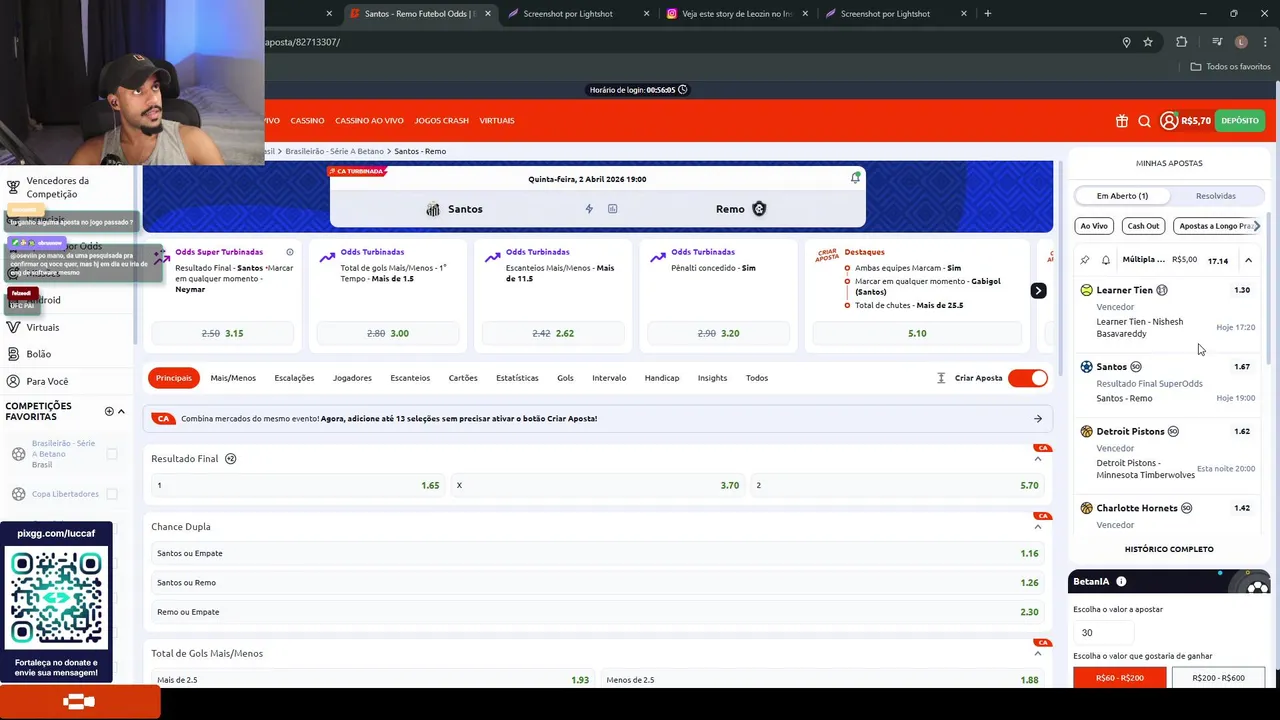The width and height of the screenshot is (1280, 720).
Task: Click the browser location pin icon
Action: (1126, 42)
